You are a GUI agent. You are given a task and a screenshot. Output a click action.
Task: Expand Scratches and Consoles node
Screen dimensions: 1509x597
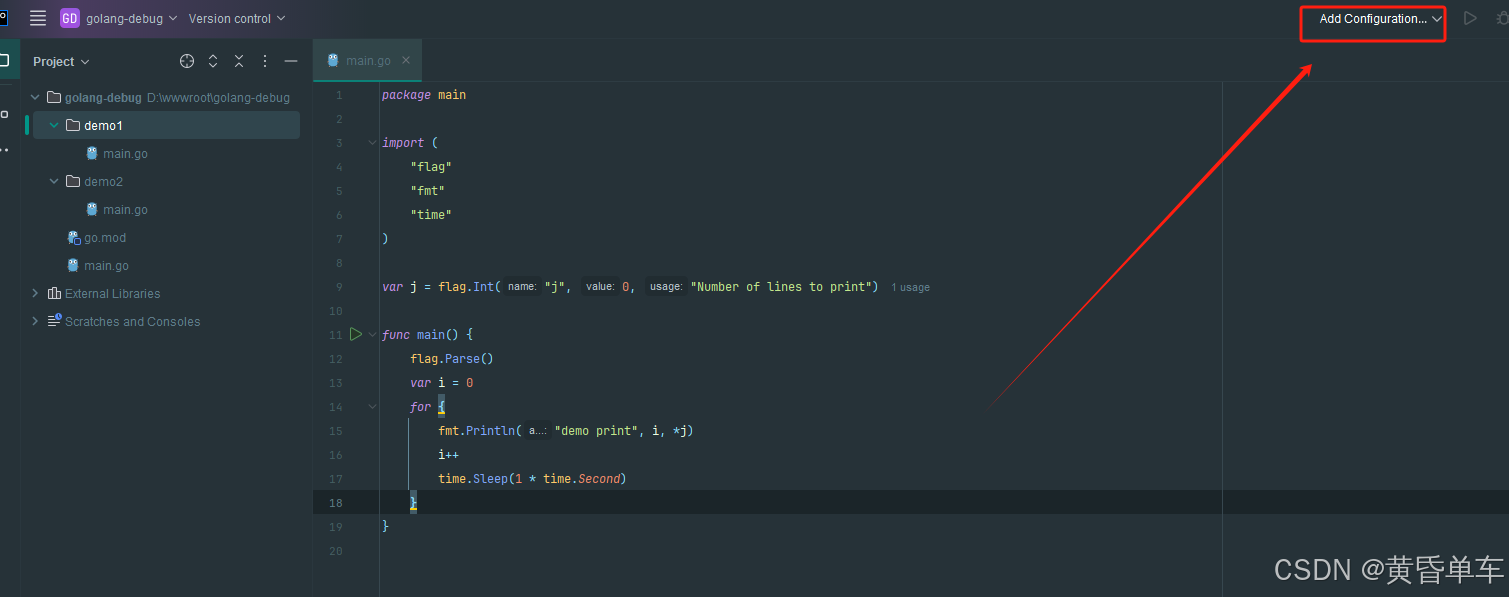(x=35, y=321)
